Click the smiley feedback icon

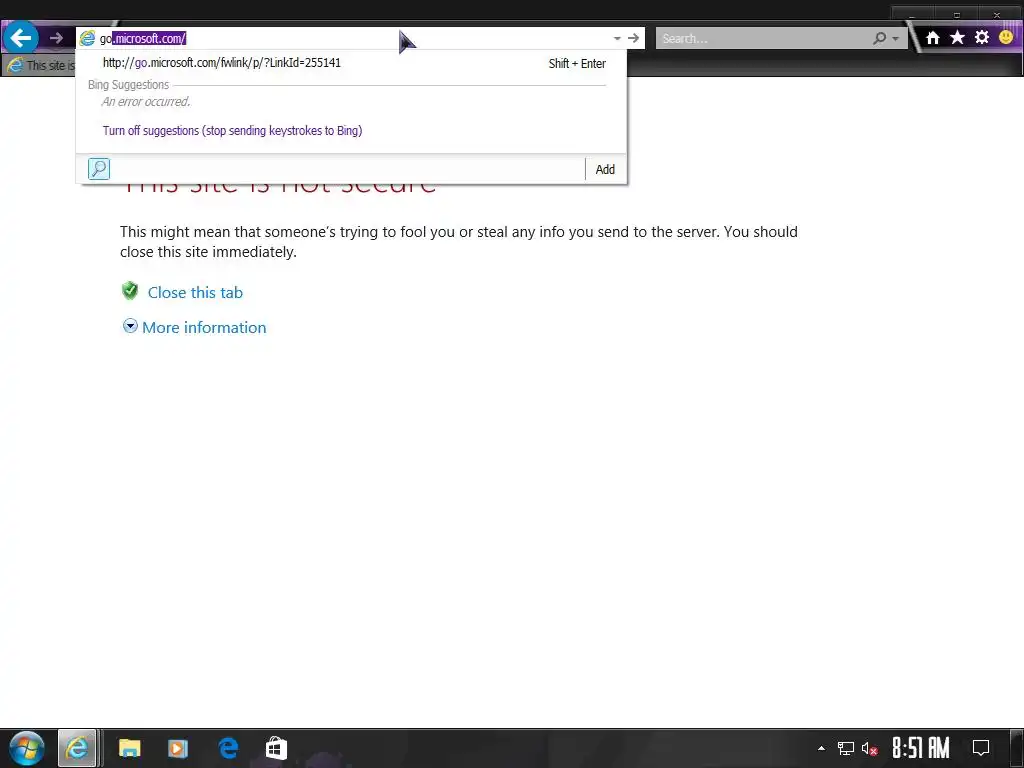pos(1006,37)
